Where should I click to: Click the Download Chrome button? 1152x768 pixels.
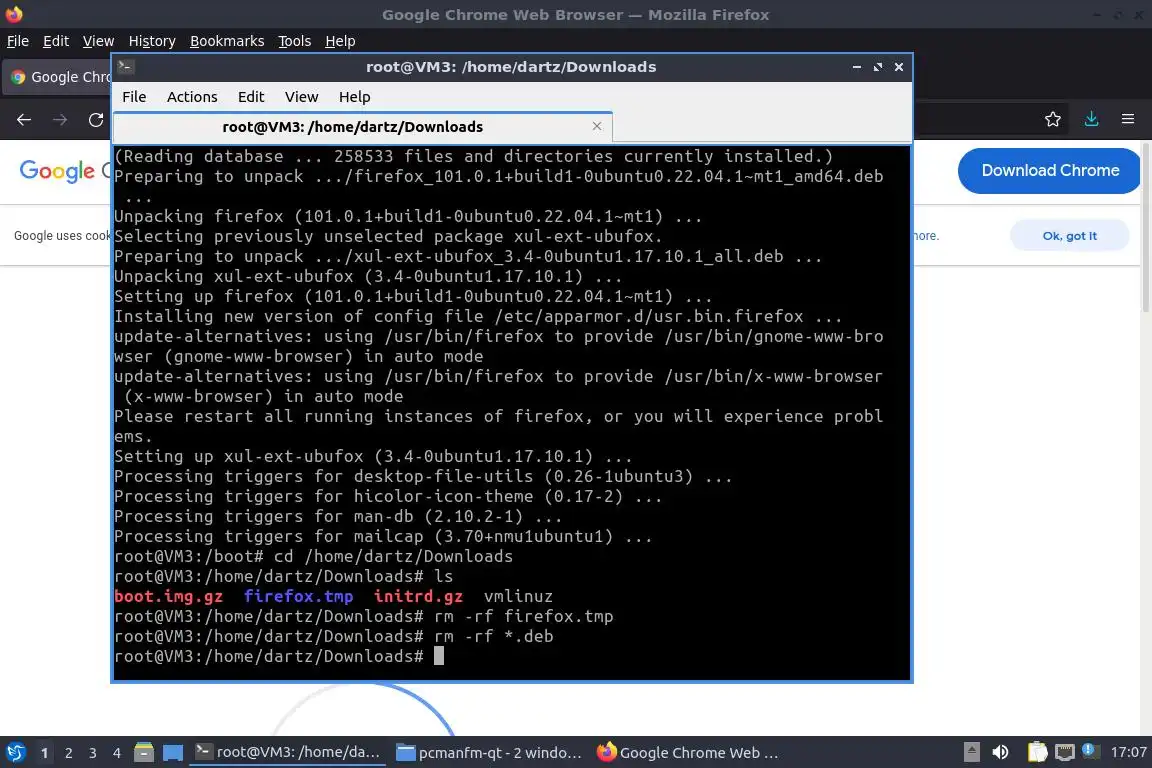[1050, 171]
